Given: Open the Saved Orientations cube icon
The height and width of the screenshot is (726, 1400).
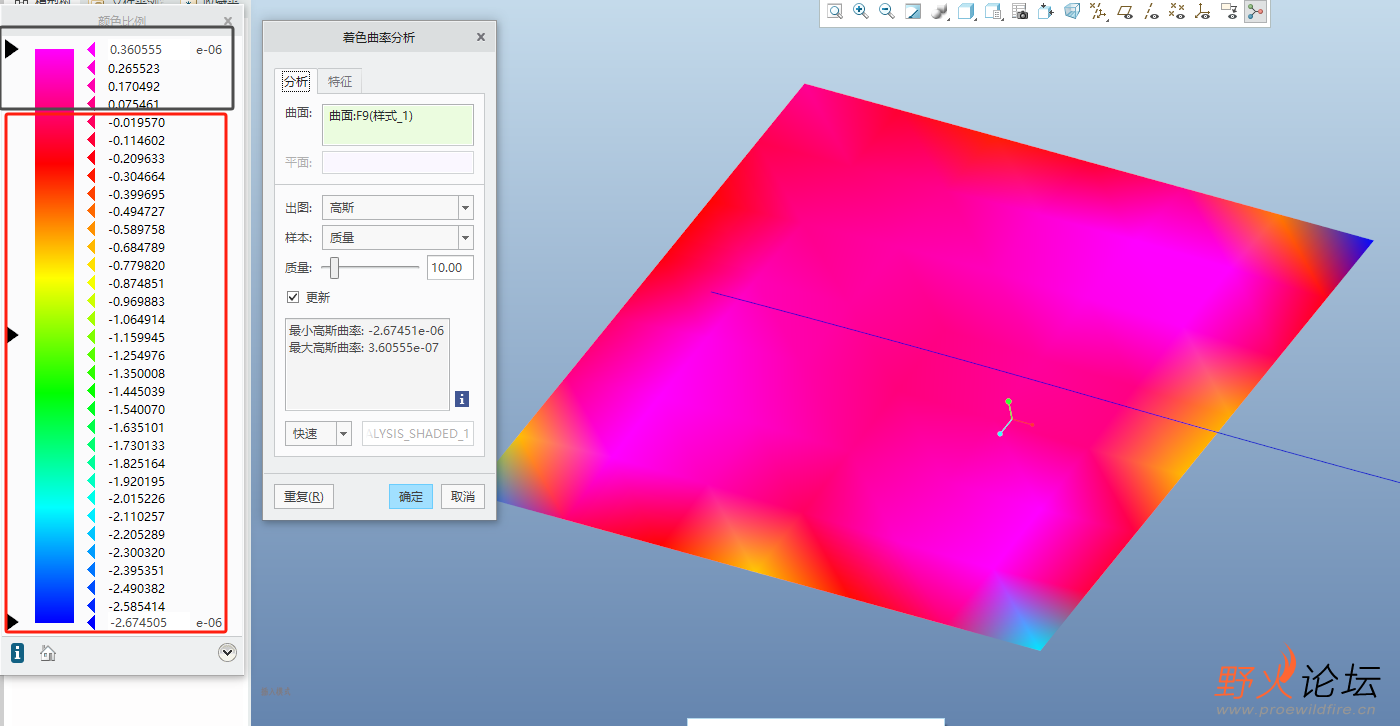Looking at the screenshot, I should (x=966, y=11).
